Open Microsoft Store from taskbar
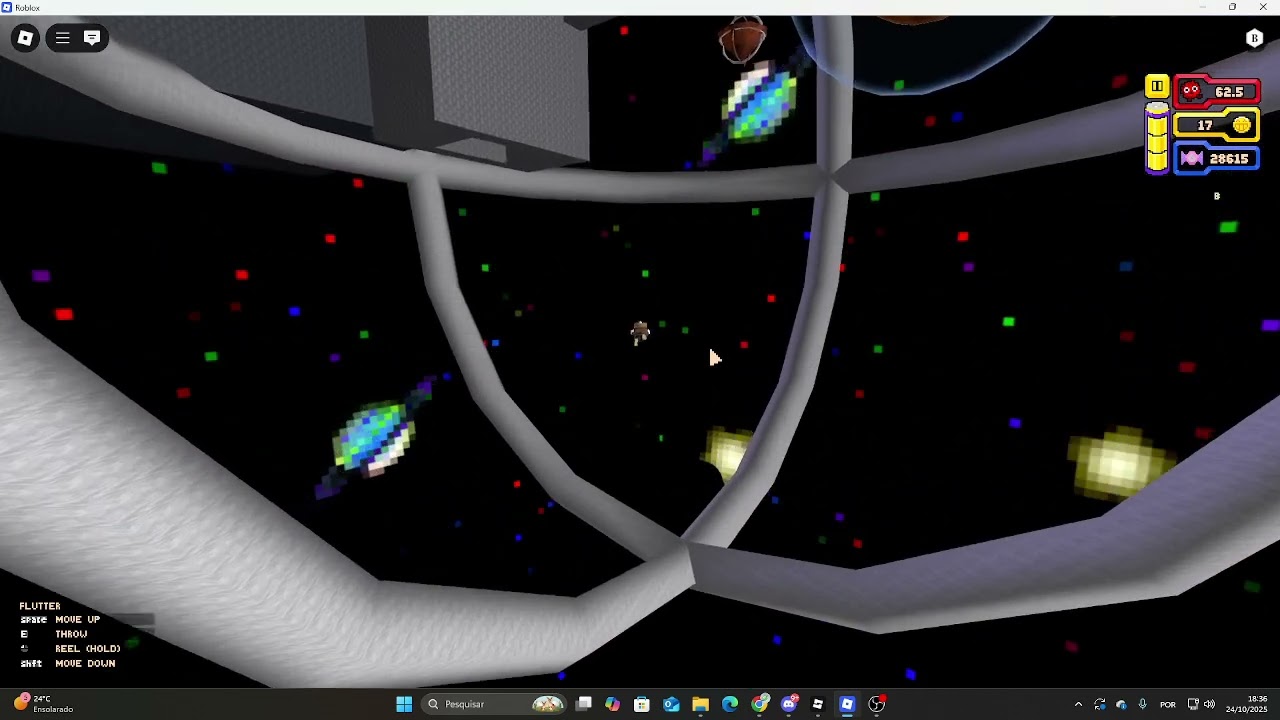1280x720 pixels. pos(642,704)
